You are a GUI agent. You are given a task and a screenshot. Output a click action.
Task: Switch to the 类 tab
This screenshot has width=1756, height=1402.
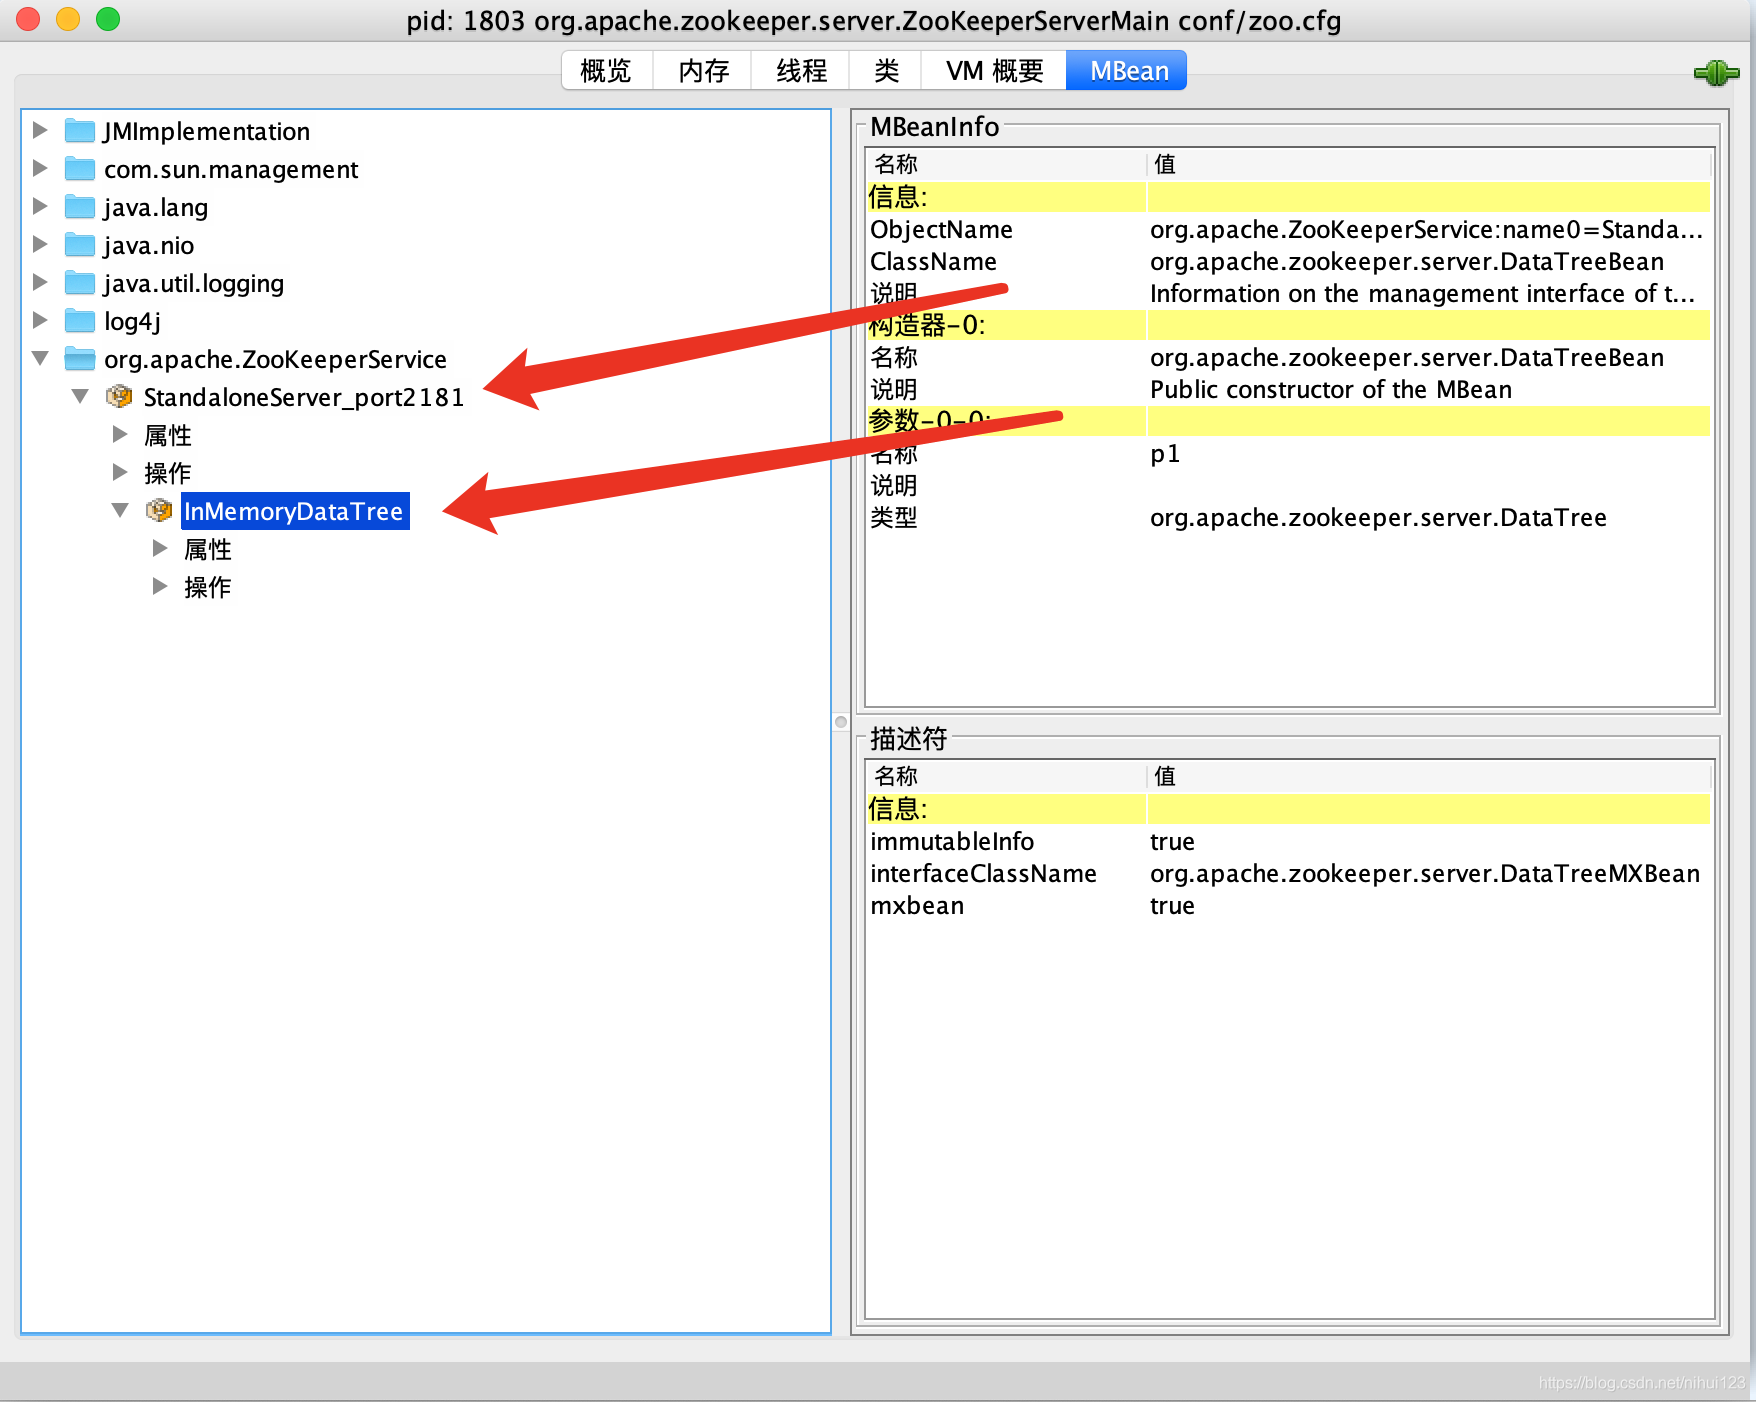pos(886,71)
